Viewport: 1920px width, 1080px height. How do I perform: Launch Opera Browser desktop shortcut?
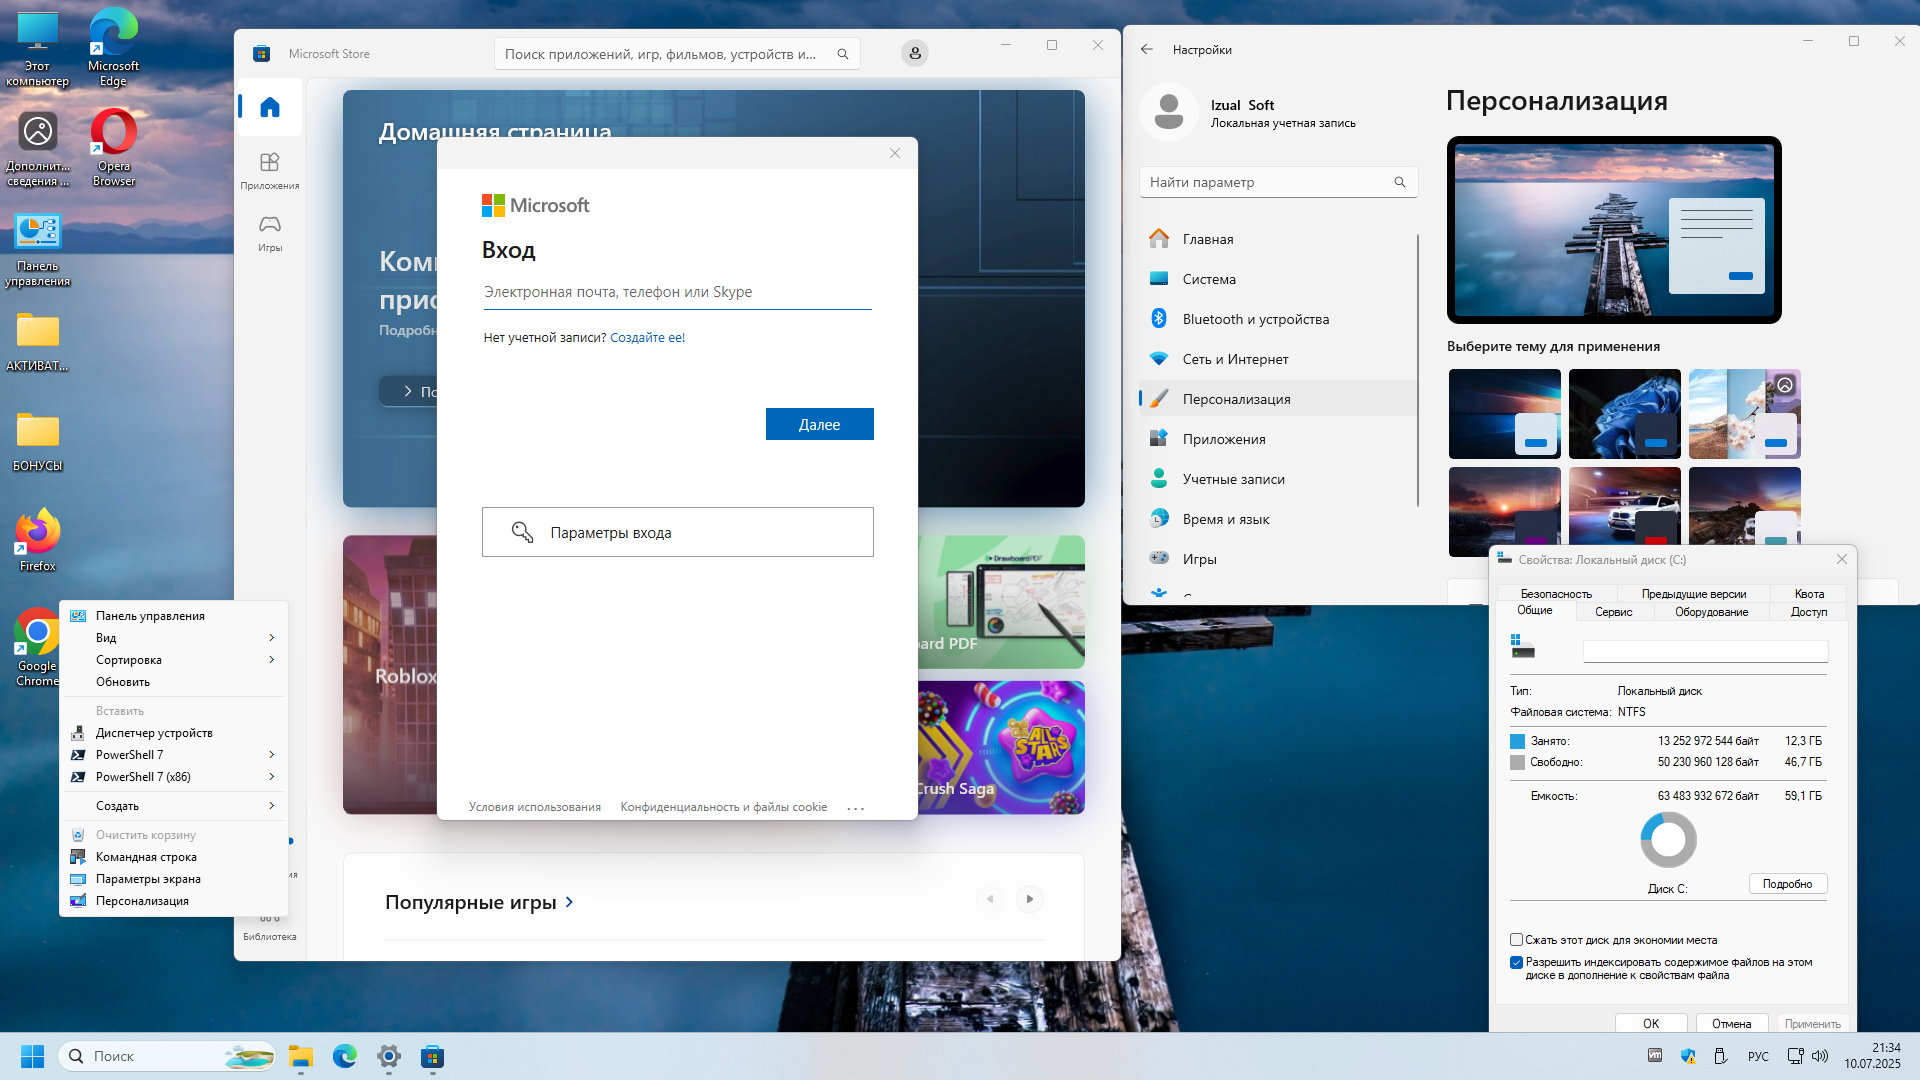(113, 148)
